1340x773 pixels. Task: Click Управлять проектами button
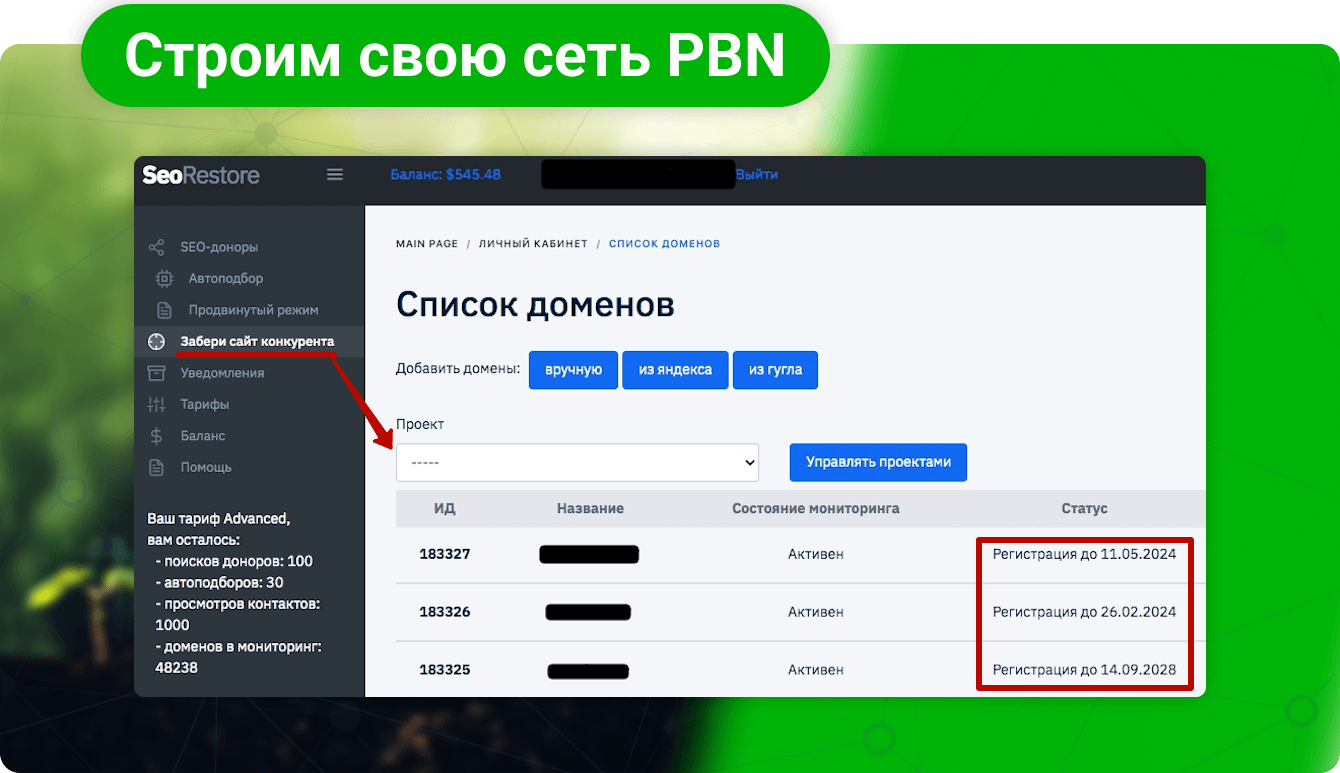(x=878, y=462)
